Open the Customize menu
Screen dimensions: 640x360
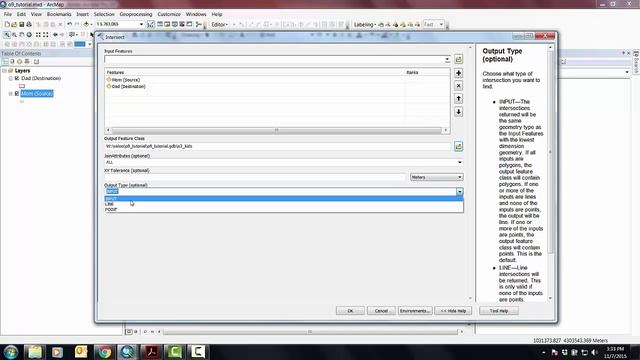(169, 14)
